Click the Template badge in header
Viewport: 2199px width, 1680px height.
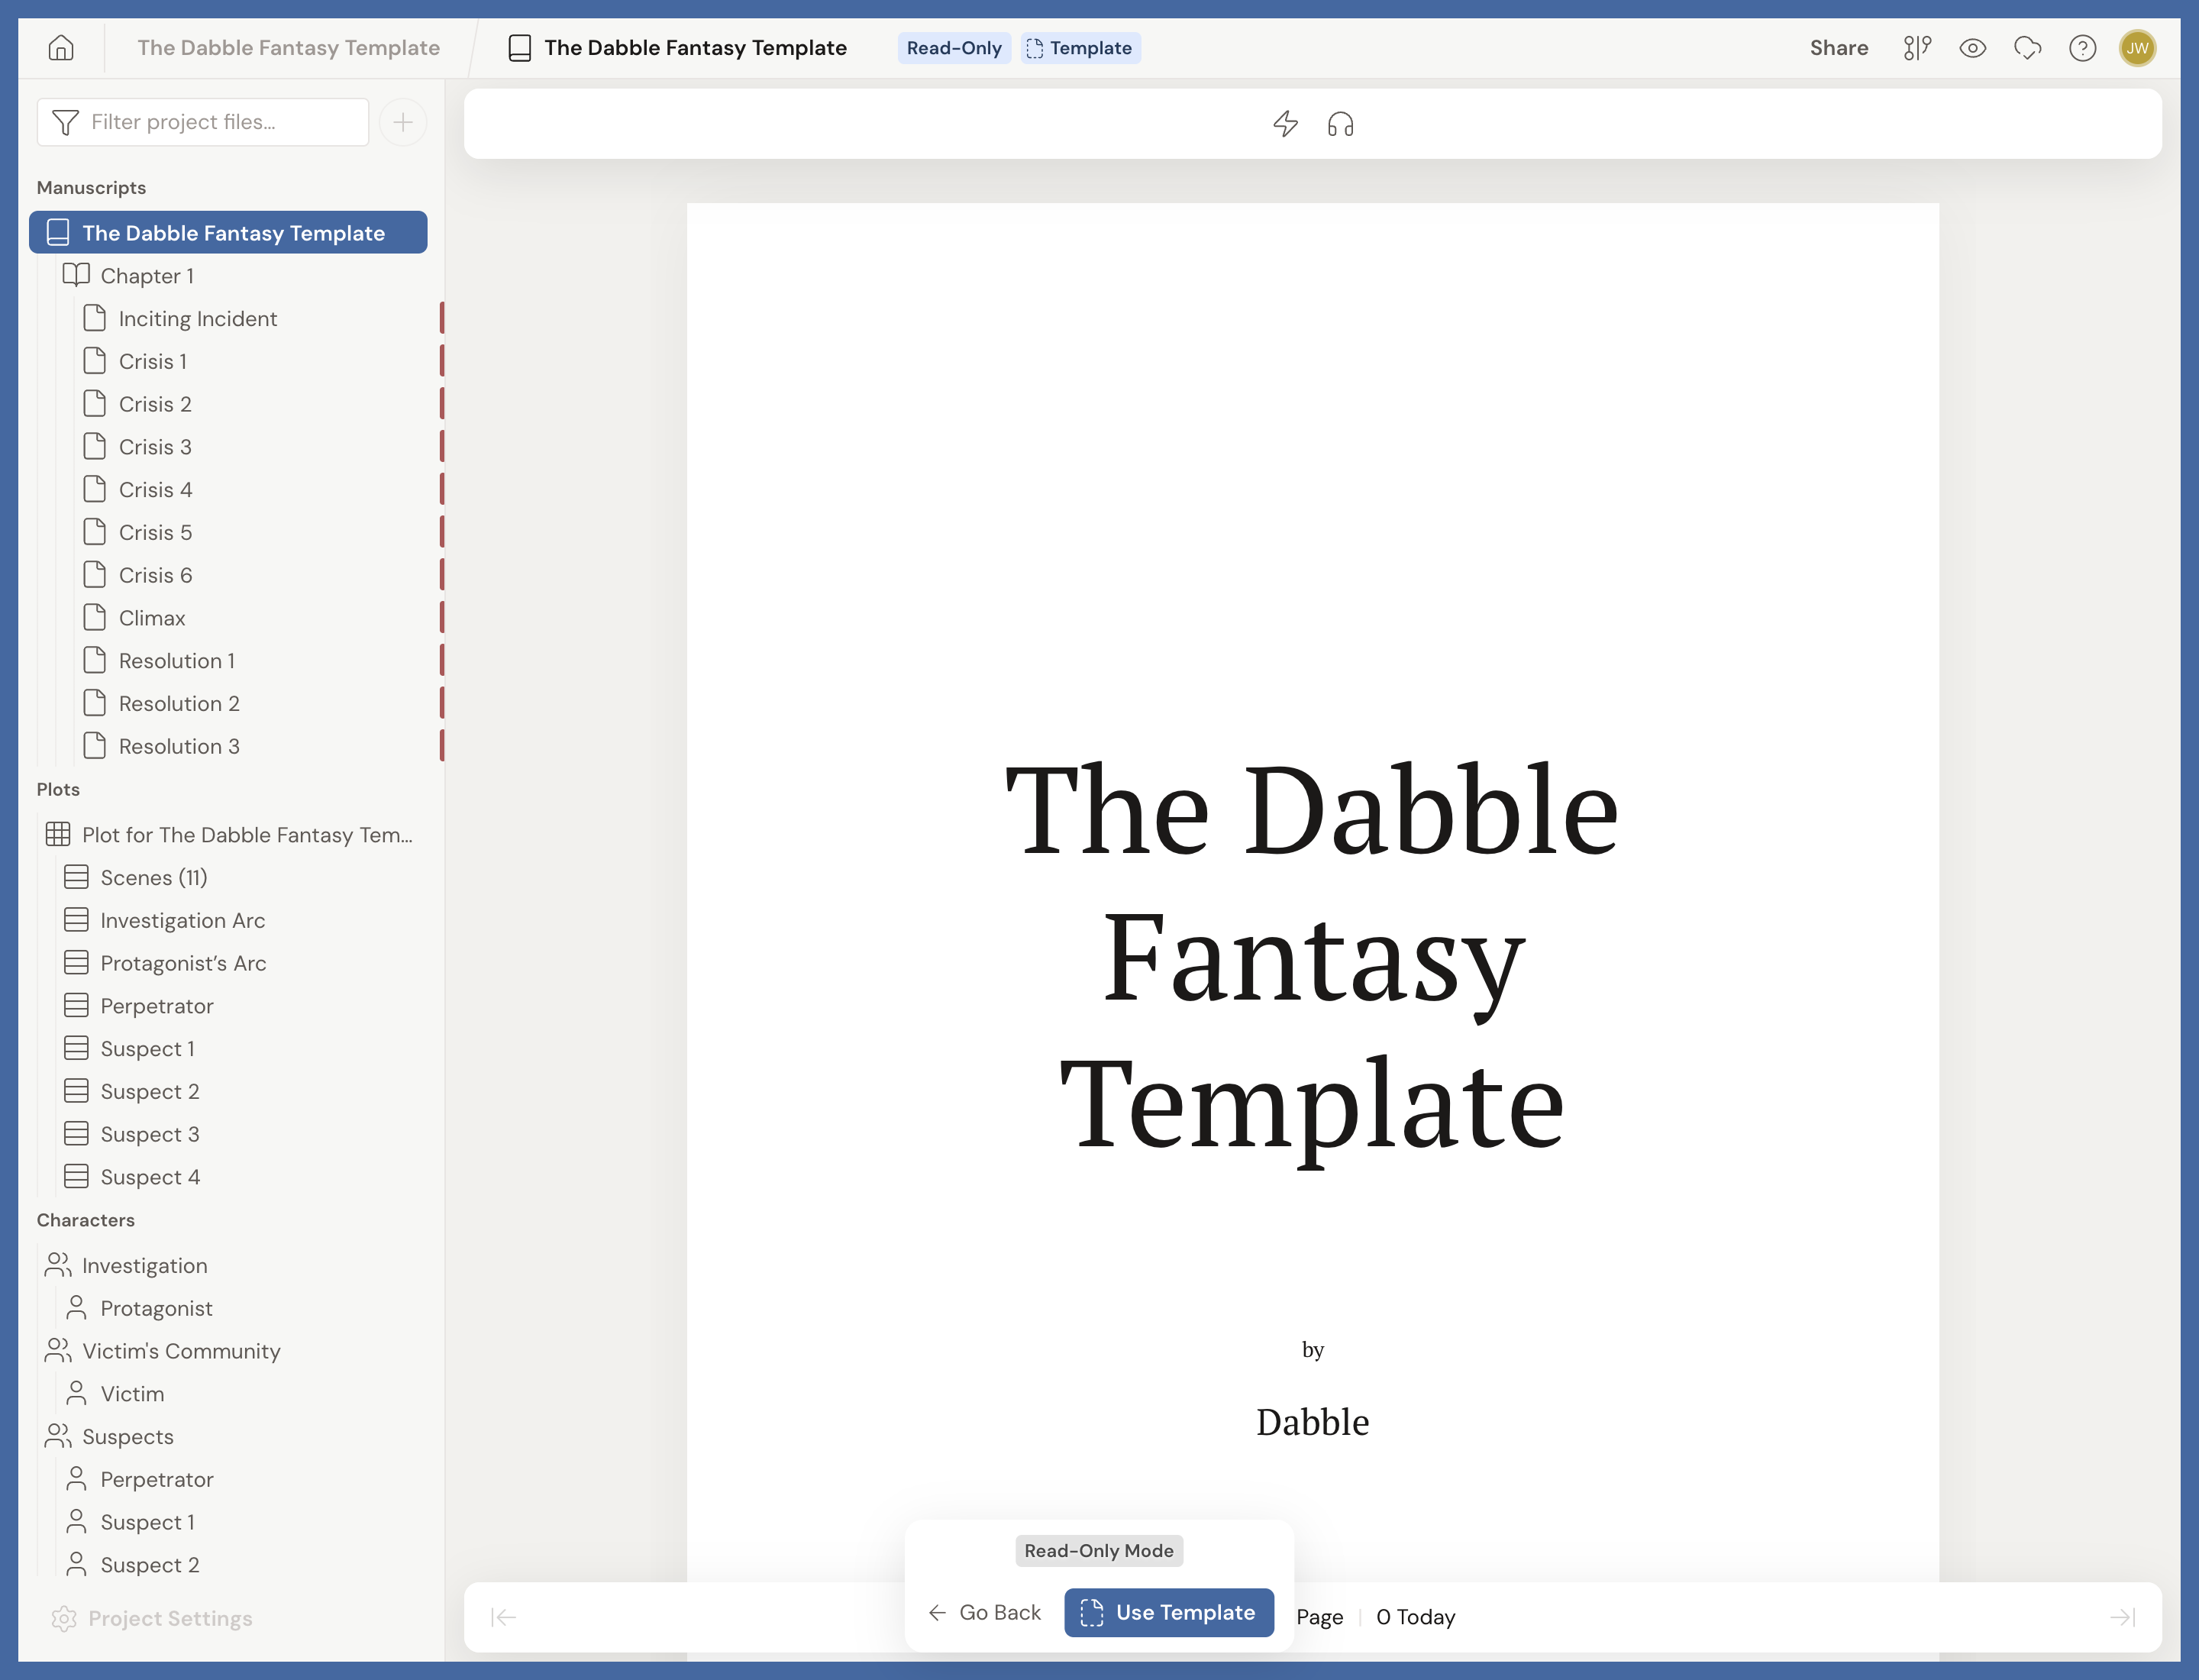[x=1080, y=48]
